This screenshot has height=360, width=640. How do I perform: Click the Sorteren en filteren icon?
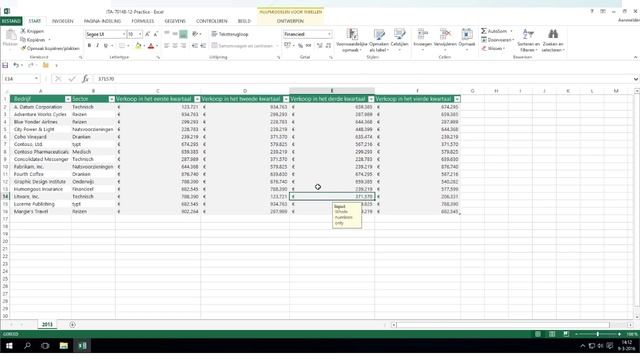pos(528,34)
